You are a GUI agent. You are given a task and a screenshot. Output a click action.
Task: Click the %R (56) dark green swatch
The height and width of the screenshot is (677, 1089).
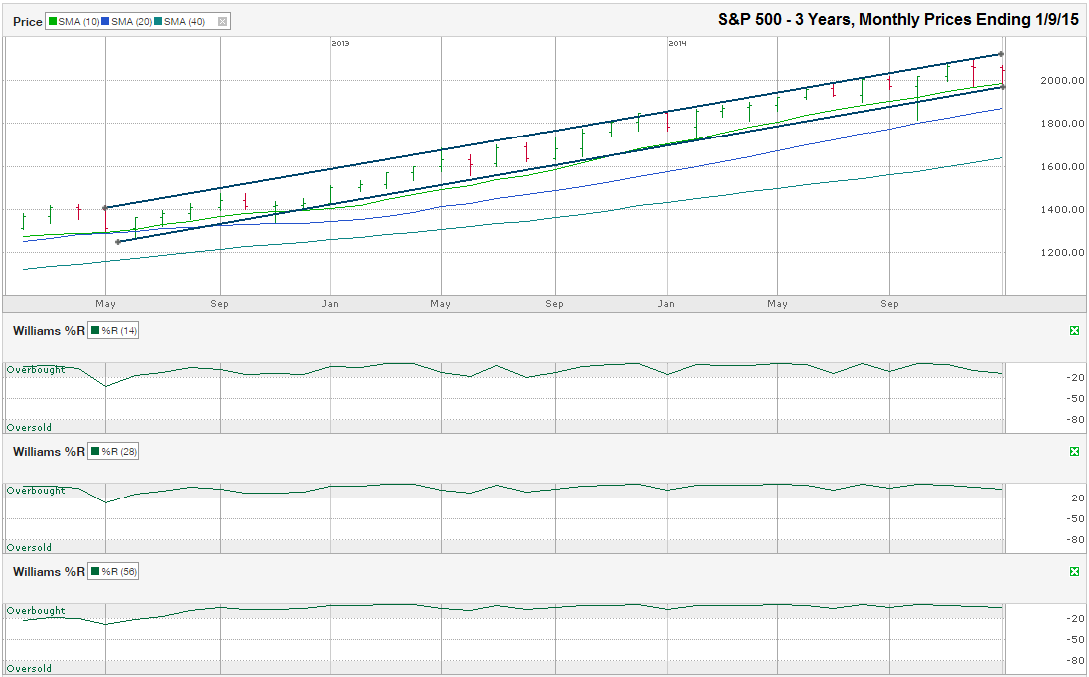pyautogui.click(x=95, y=571)
